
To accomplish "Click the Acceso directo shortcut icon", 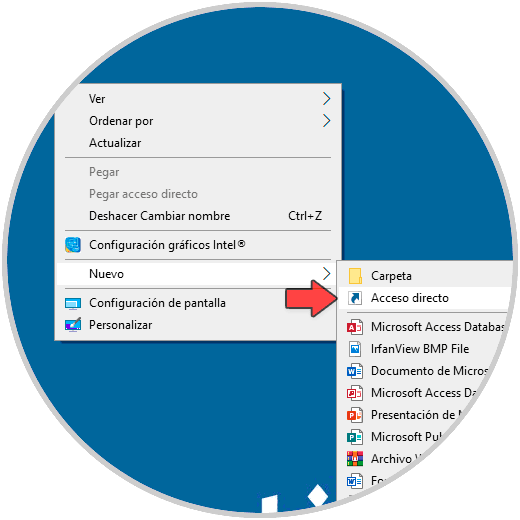I will click(355, 298).
